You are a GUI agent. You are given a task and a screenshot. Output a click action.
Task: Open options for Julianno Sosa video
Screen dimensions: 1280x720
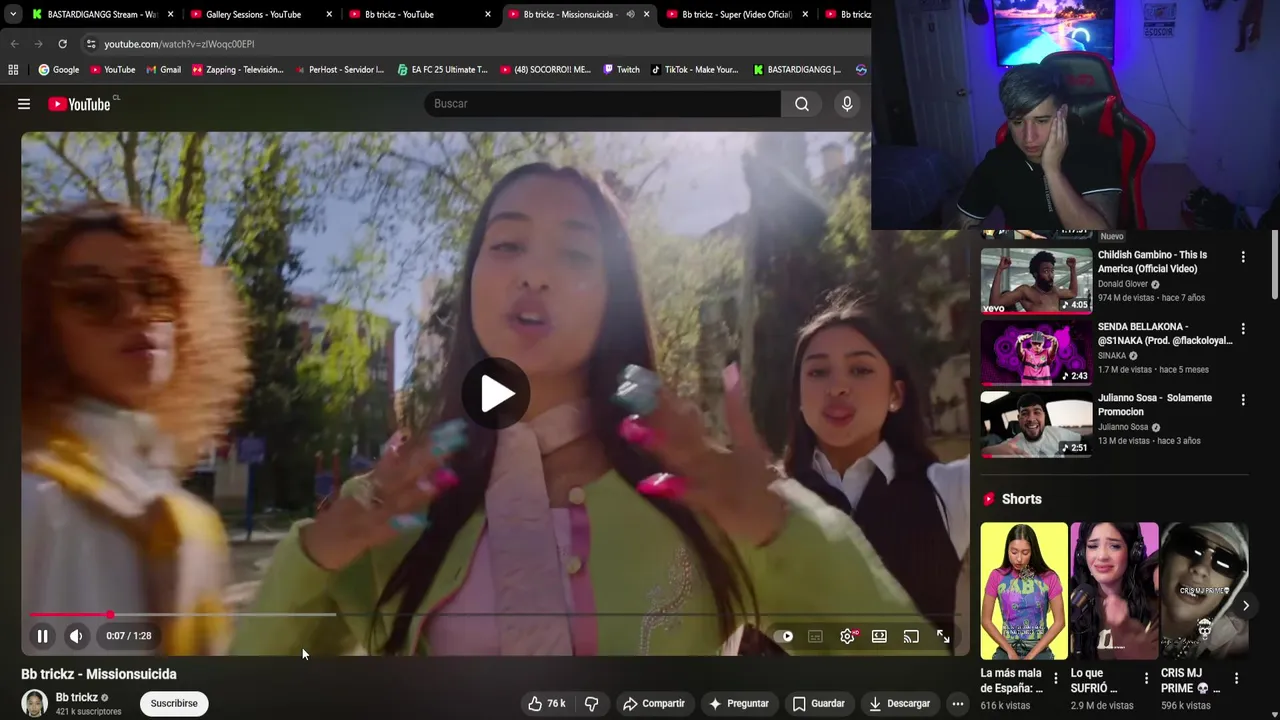point(1243,399)
